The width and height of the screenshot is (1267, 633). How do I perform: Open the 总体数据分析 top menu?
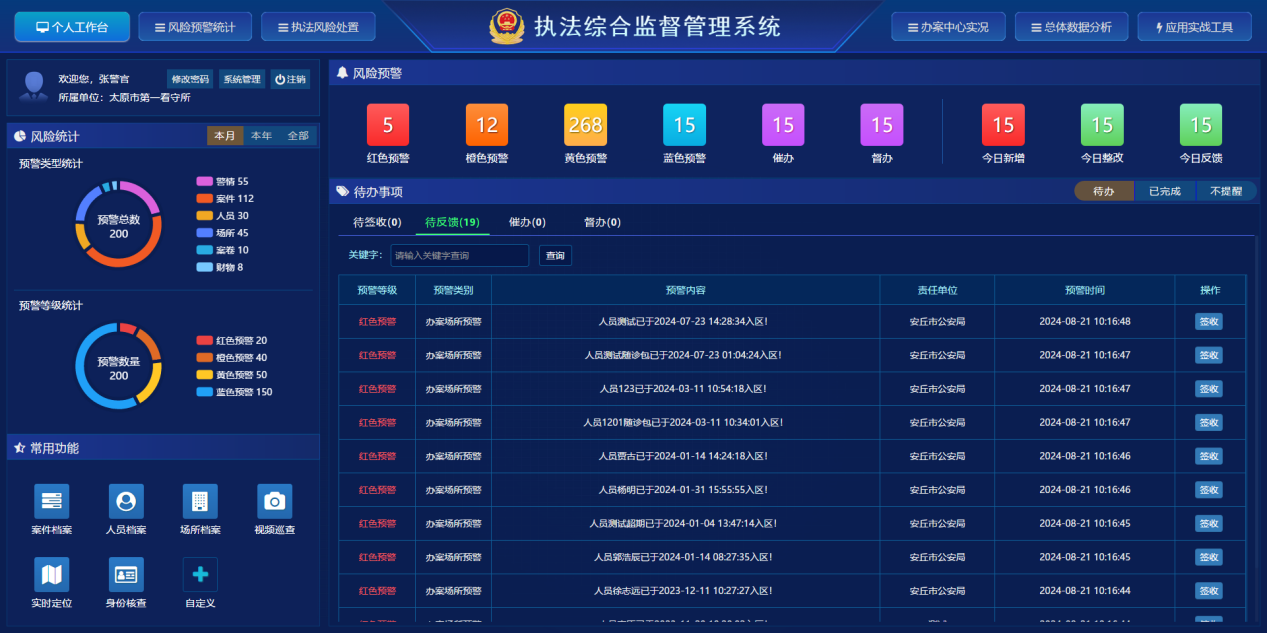[x=1071, y=27]
